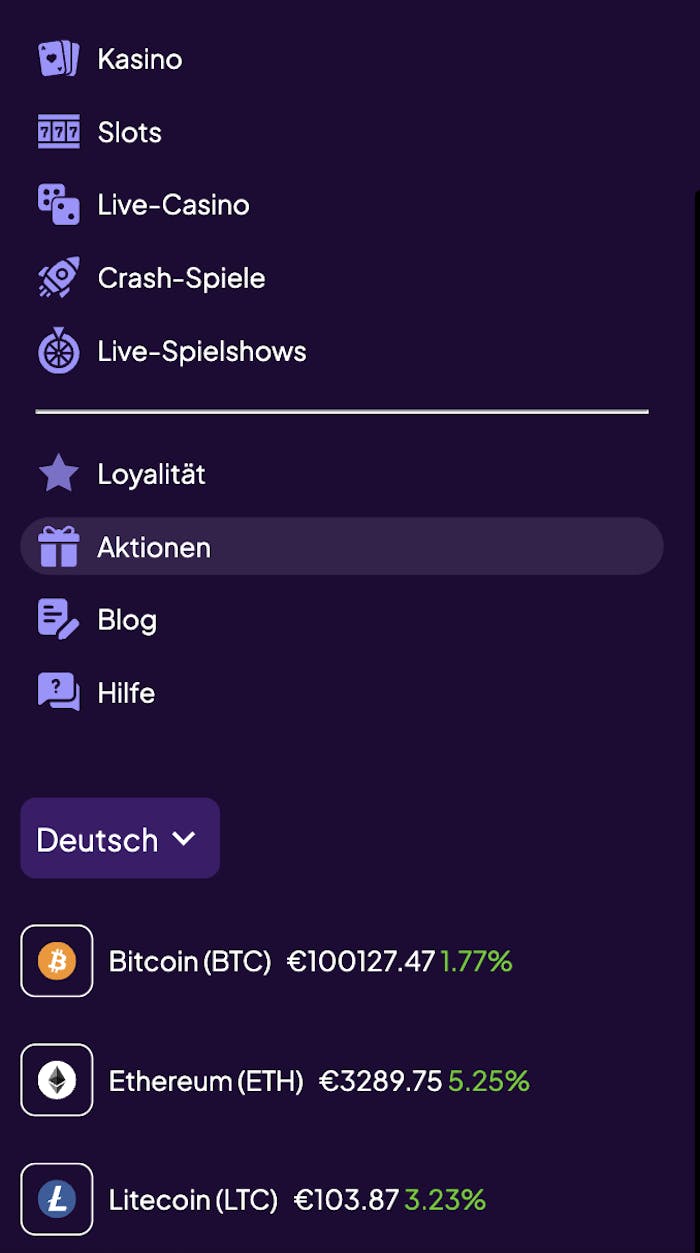This screenshot has width=700, height=1253.
Task: Click the Live-Casino dice icon
Action: click(58, 205)
